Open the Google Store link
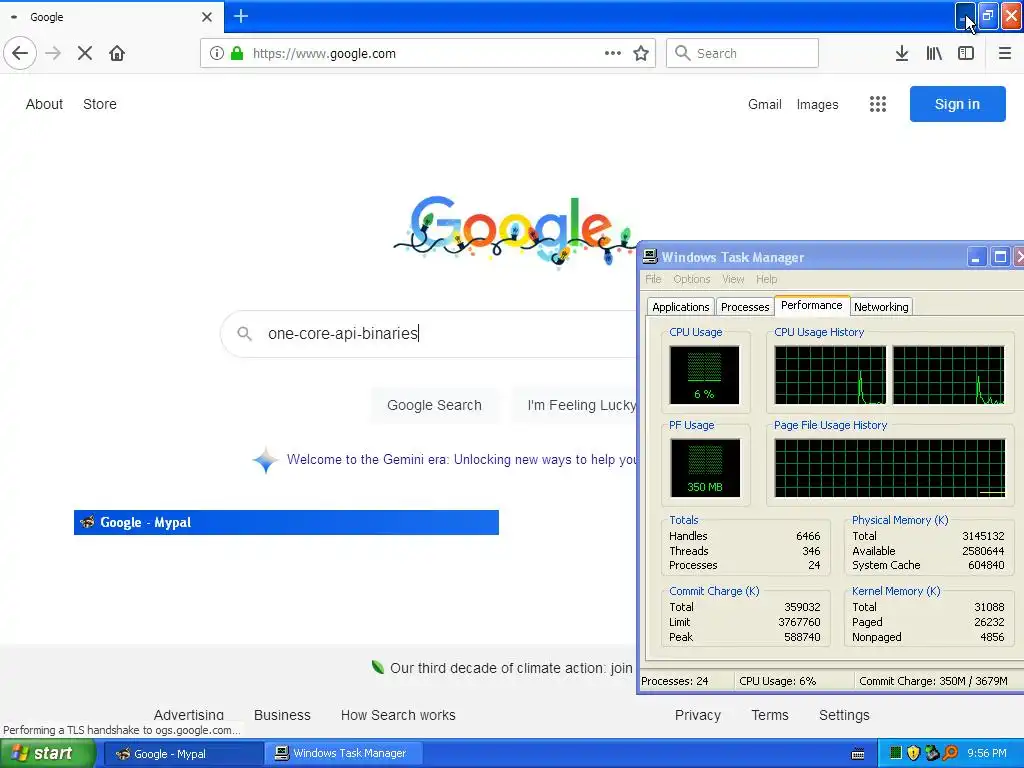 tap(100, 104)
